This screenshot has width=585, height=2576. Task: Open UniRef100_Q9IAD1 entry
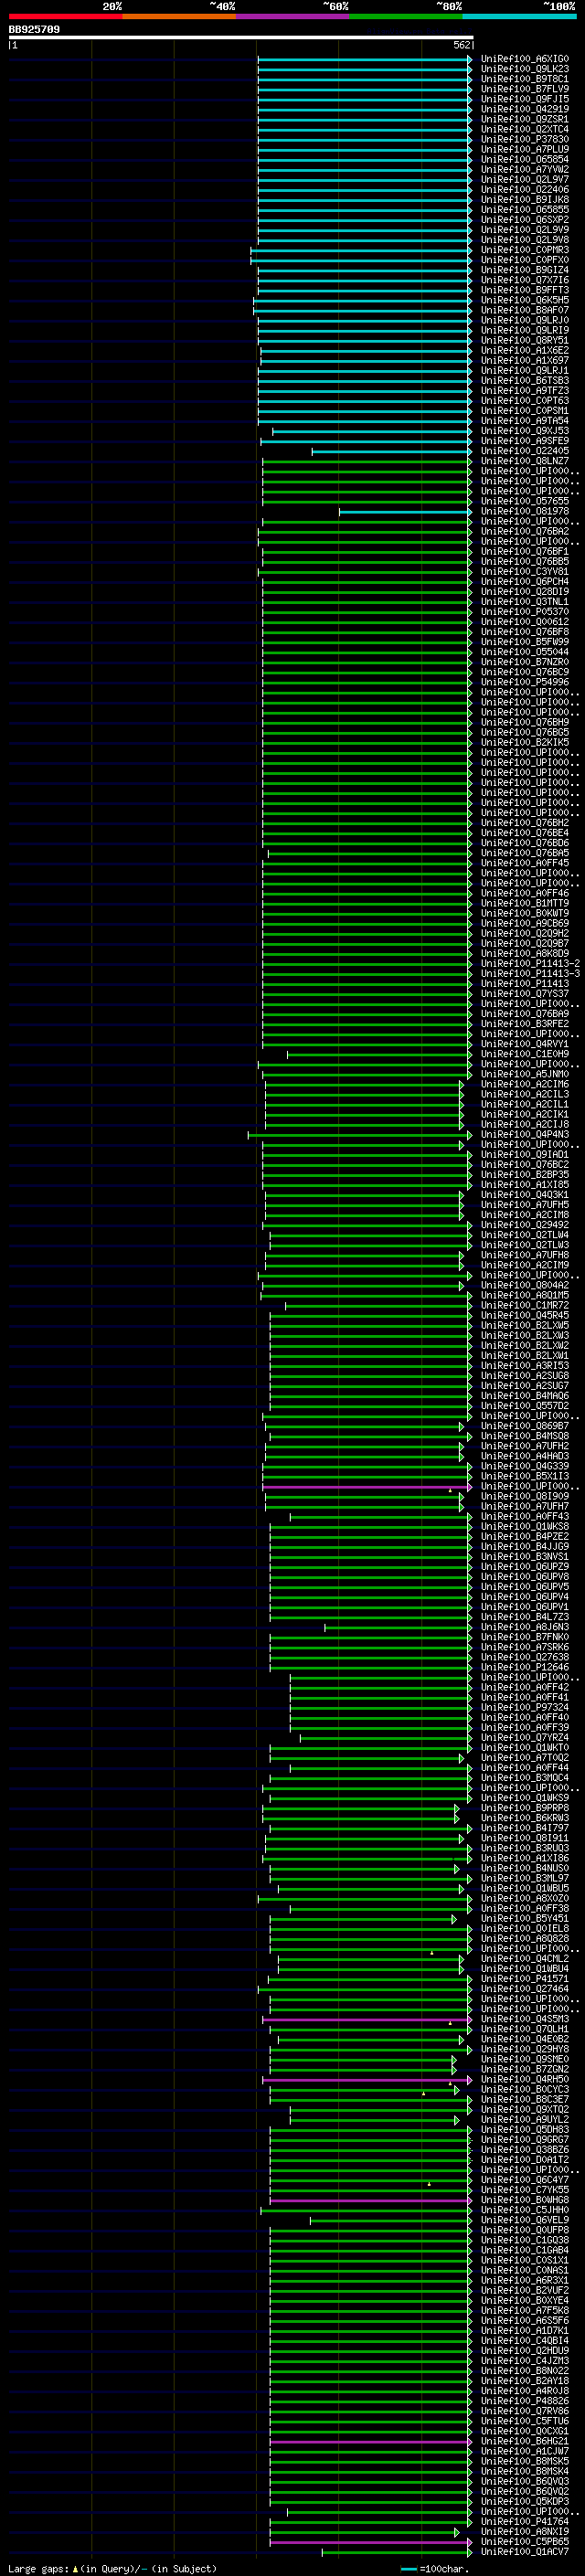pos(525,1155)
